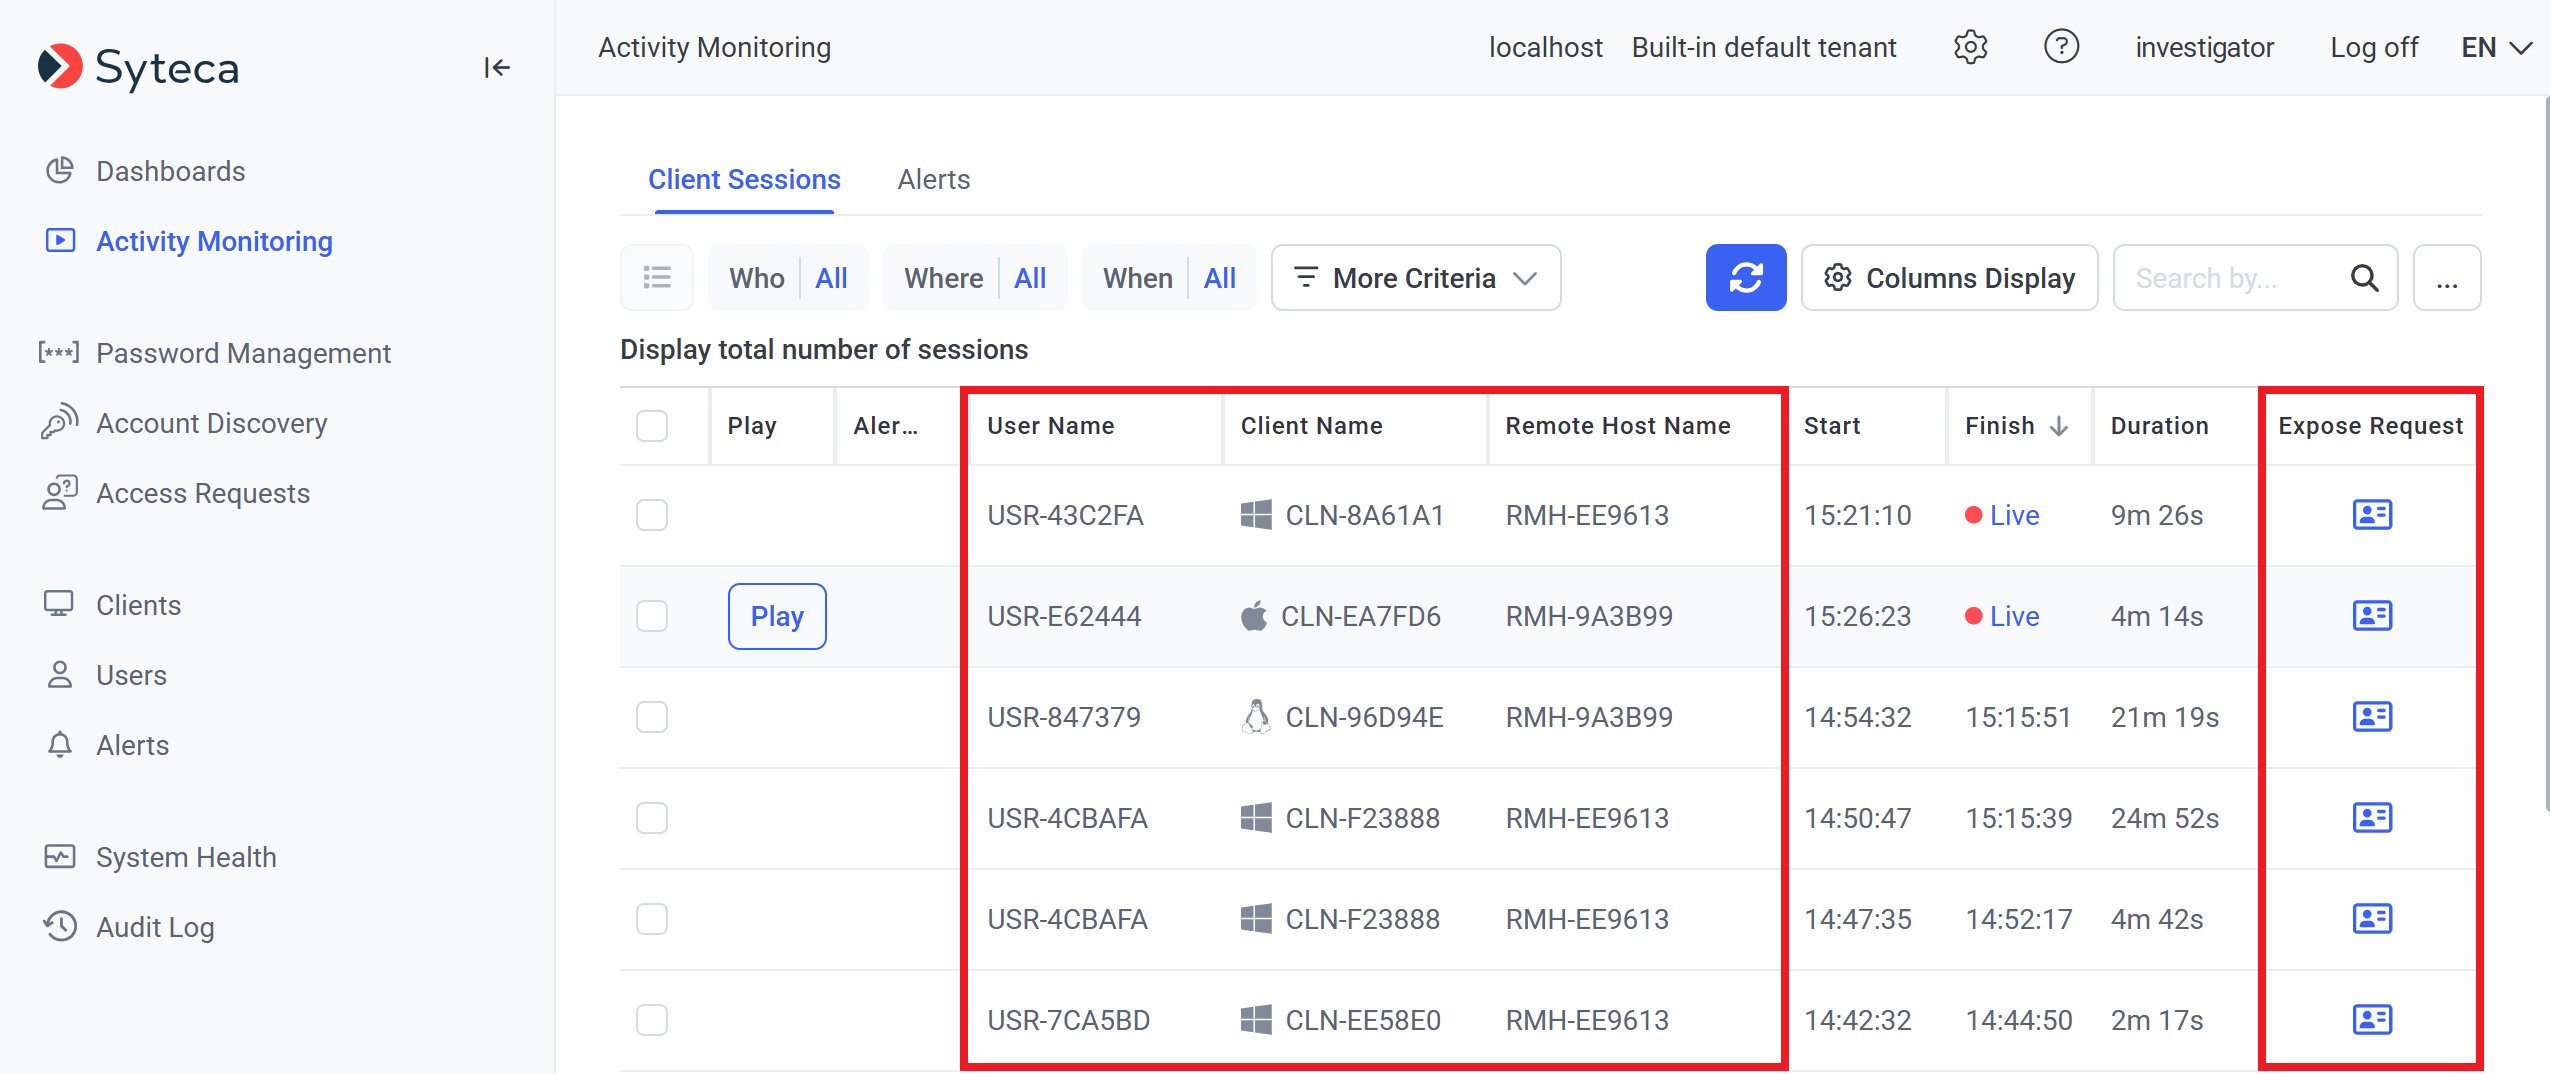Expand the More Criteria dropdown

coord(1415,278)
